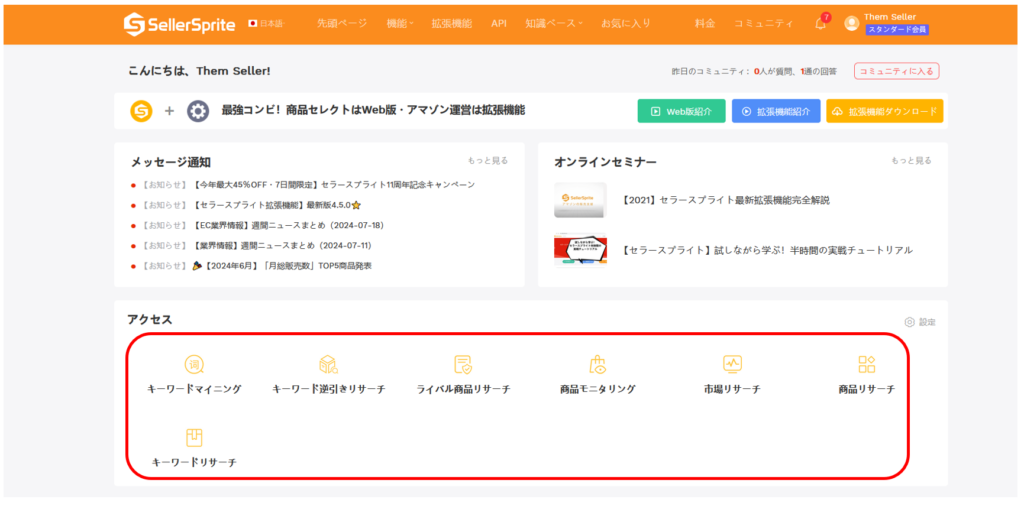
Task: Open the キーワード逆引きリサーチ icon
Action: (328, 365)
